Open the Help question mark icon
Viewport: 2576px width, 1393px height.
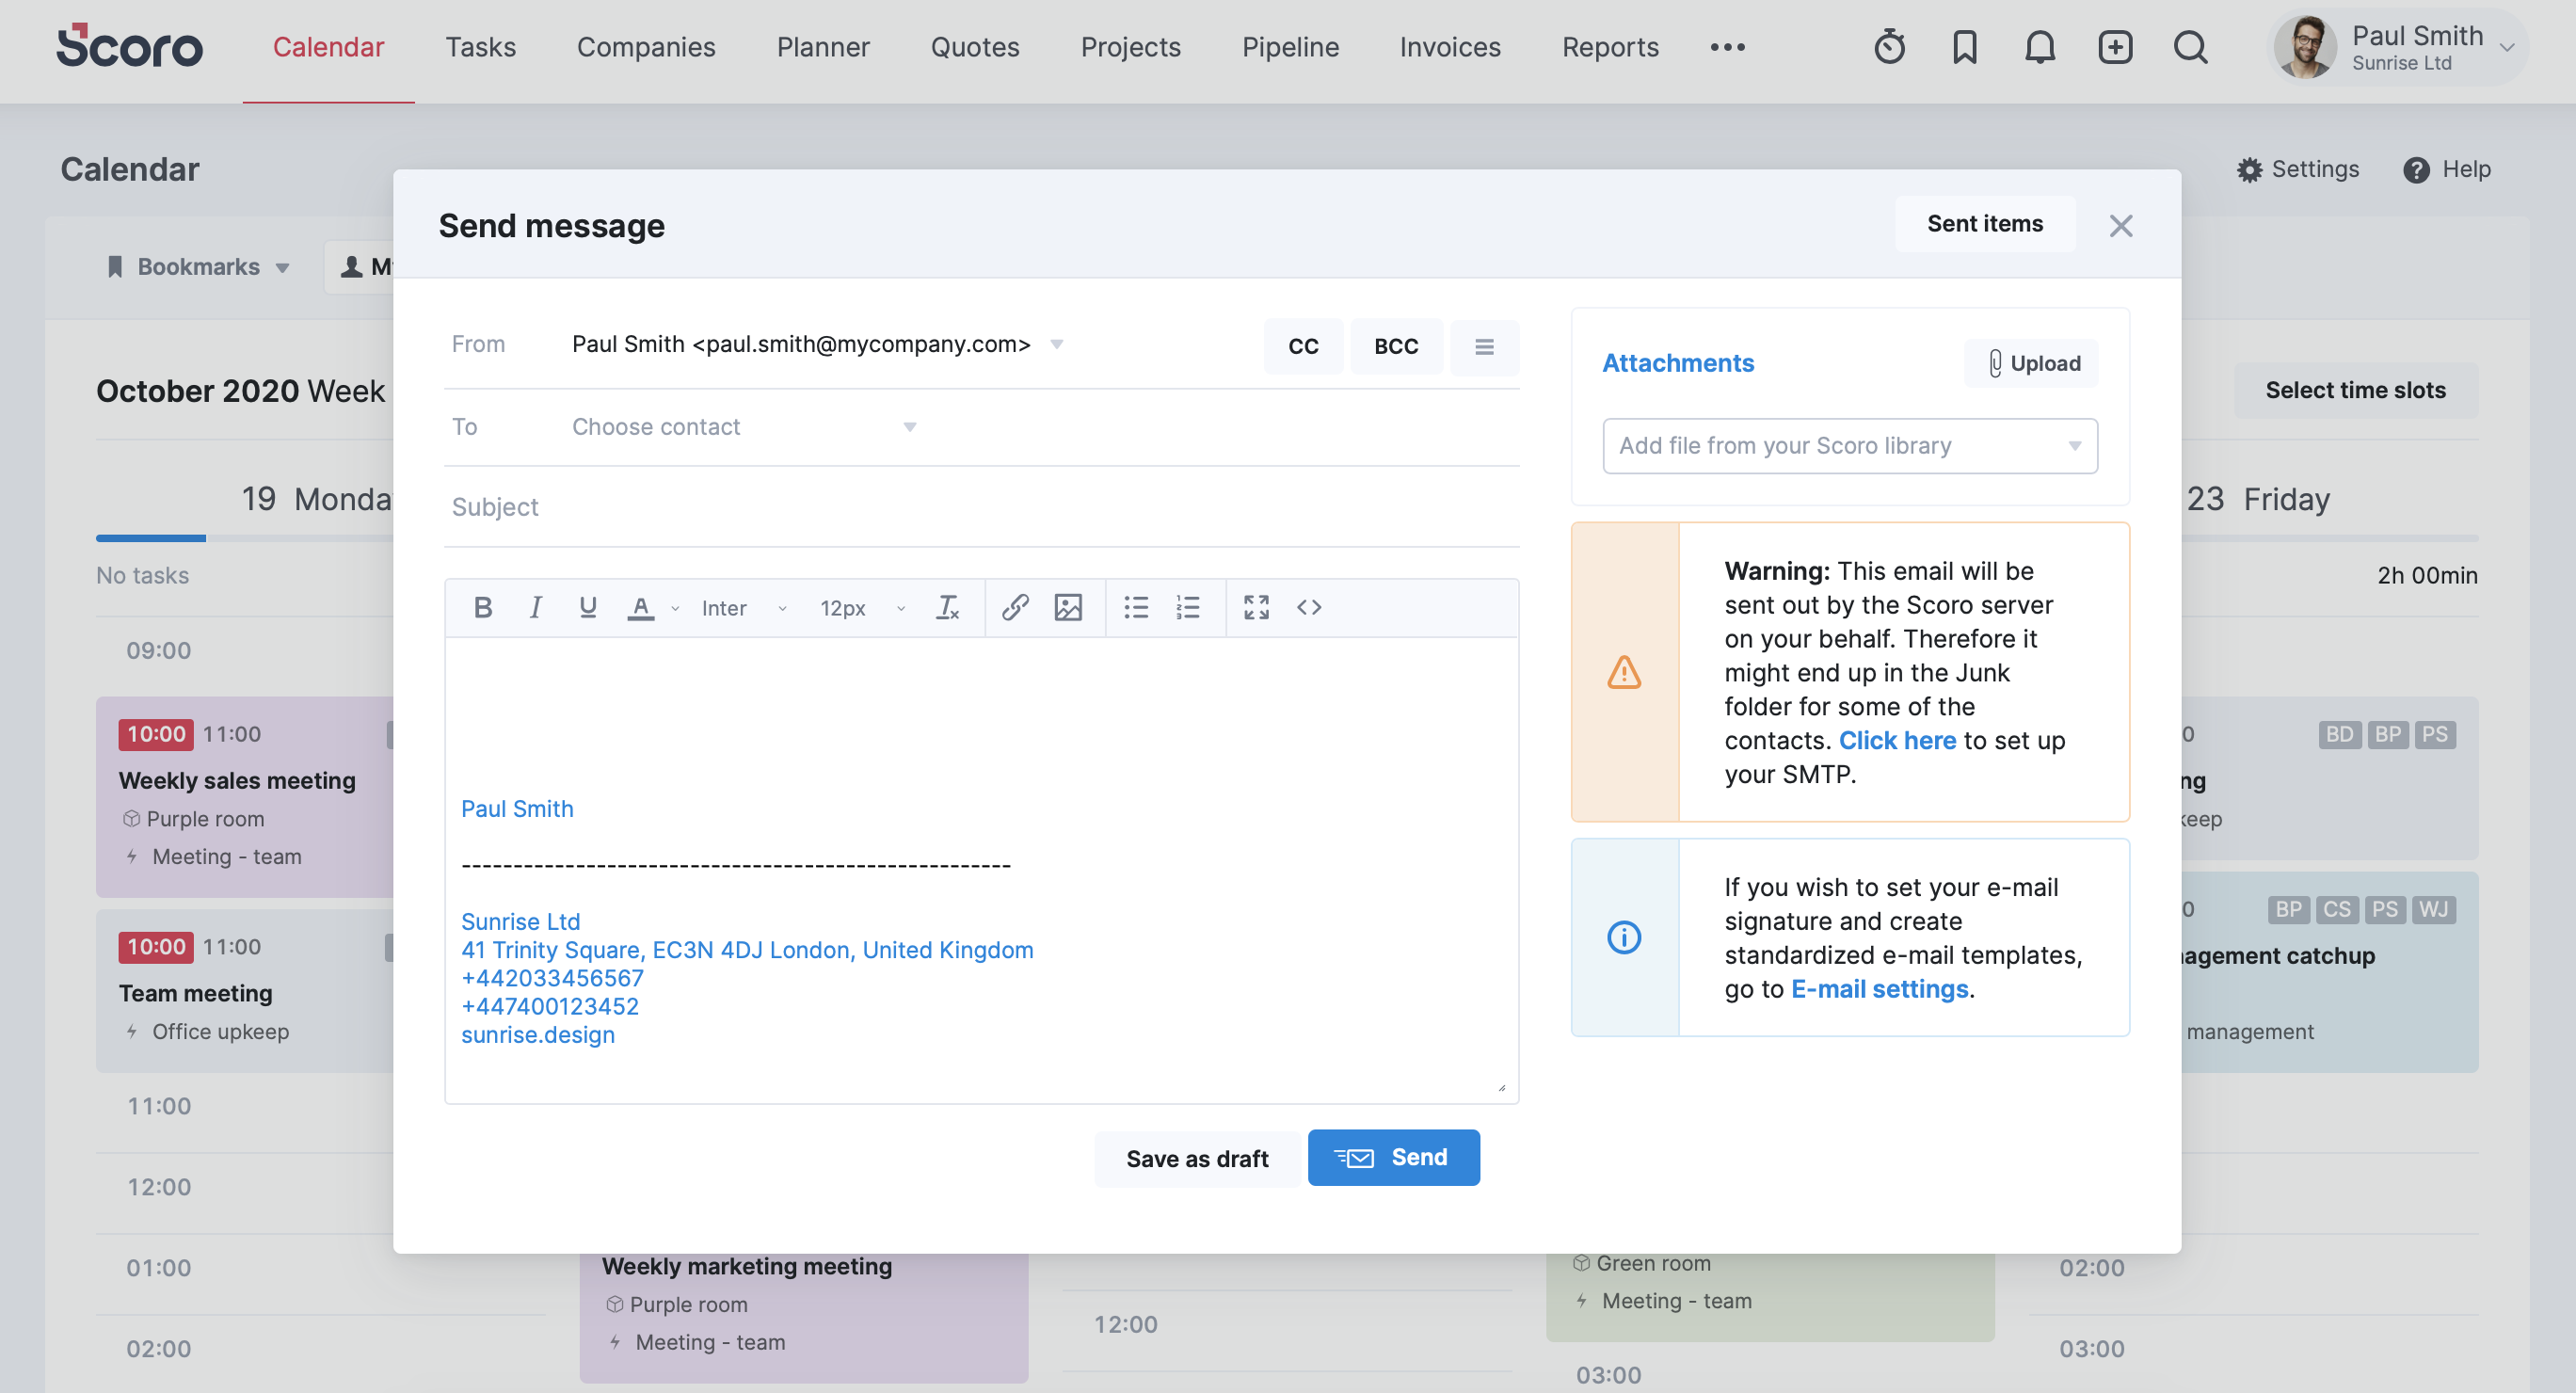(2416, 170)
